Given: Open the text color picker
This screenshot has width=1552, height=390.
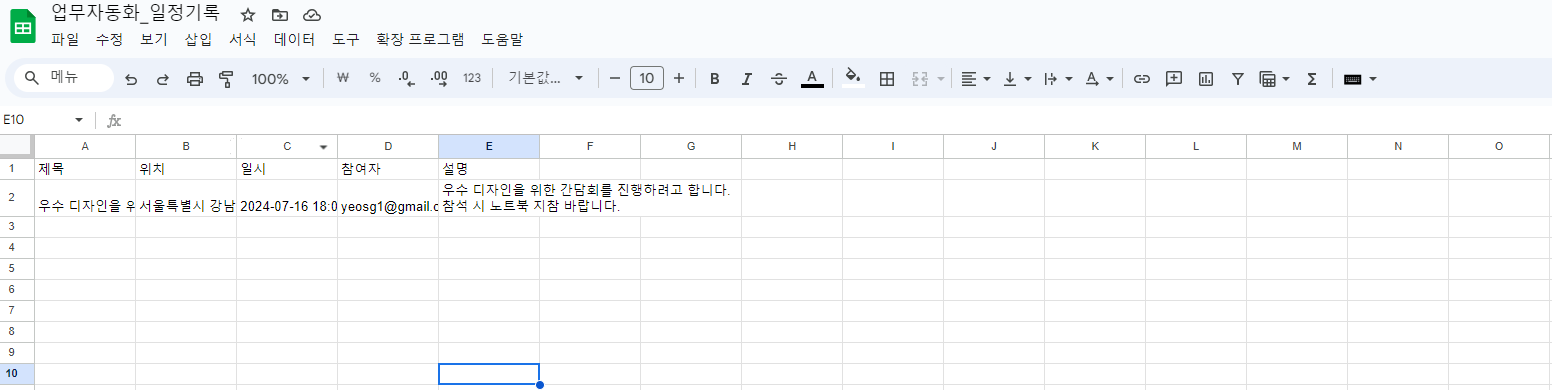Looking at the screenshot, I should coord(812,78).
